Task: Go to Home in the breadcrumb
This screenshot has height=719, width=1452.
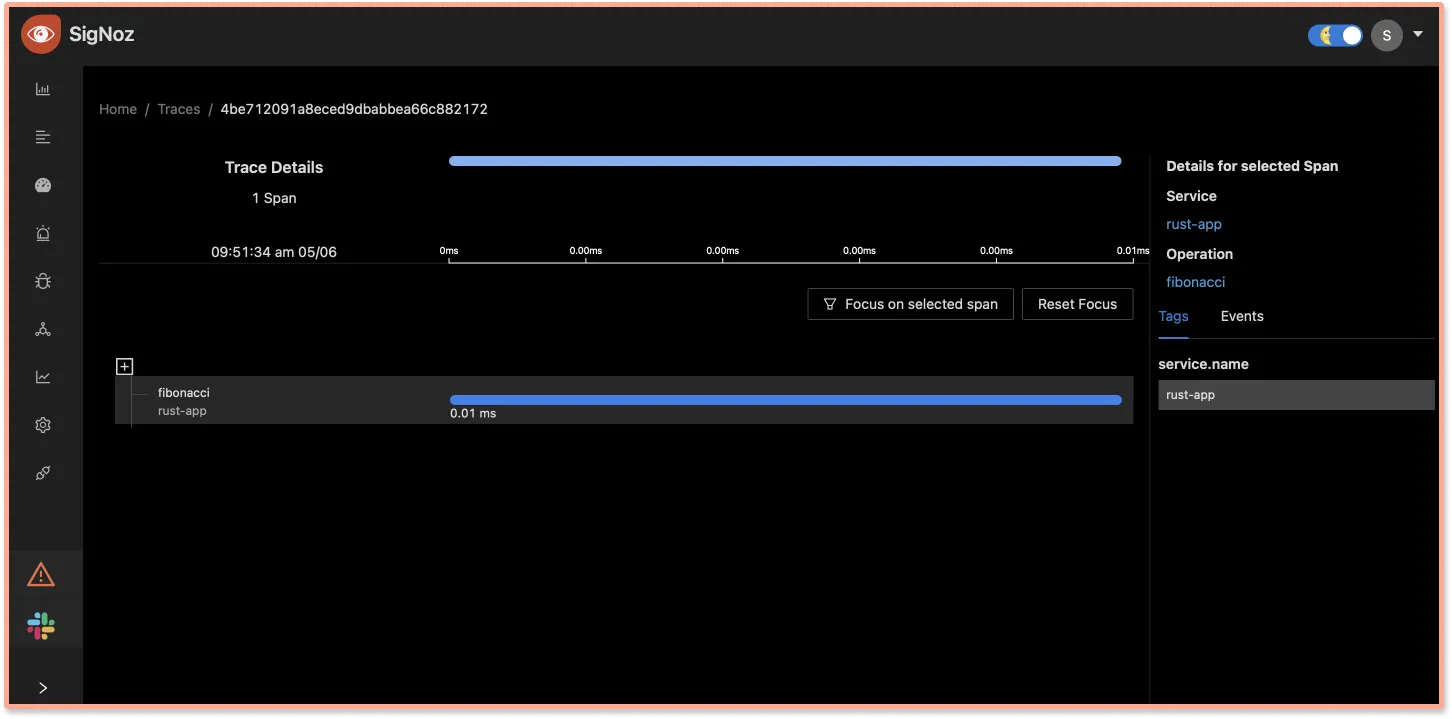Action: 118,109
